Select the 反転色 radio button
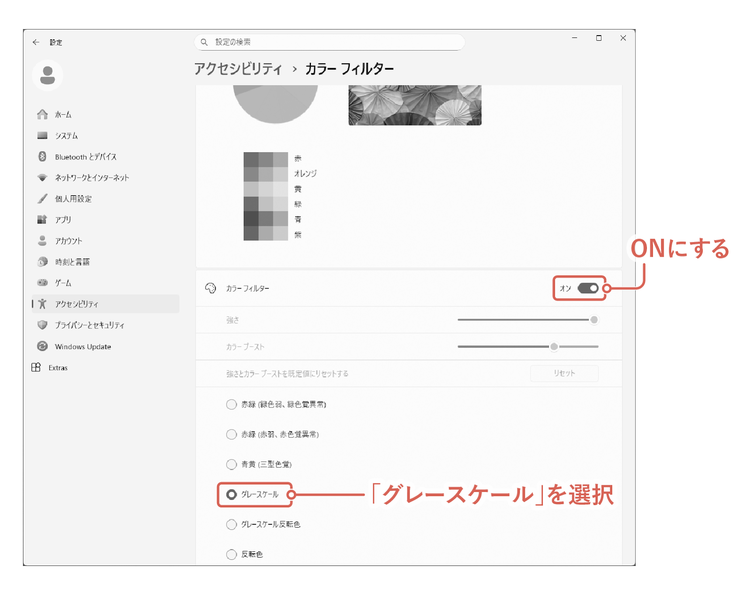The width and height of the screenshot is (750, 595). [x=232, y=554]
